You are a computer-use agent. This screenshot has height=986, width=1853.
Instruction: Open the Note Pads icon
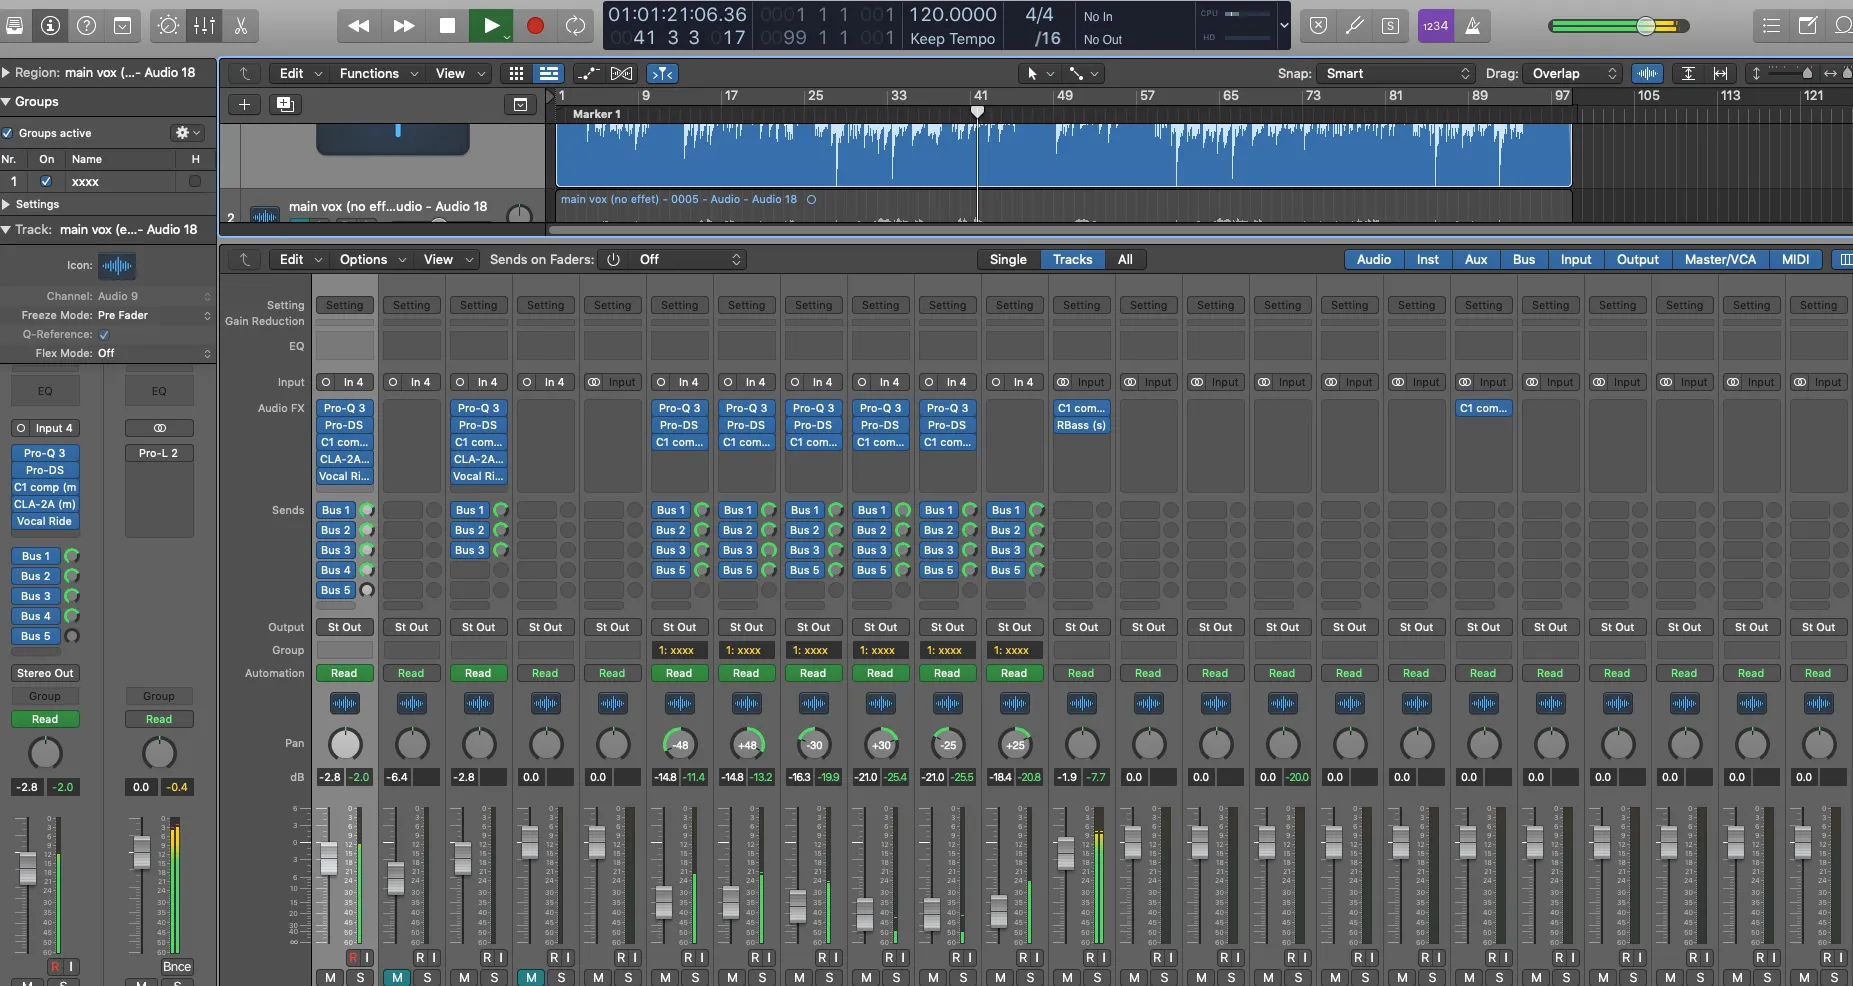tap(1808, 26)
